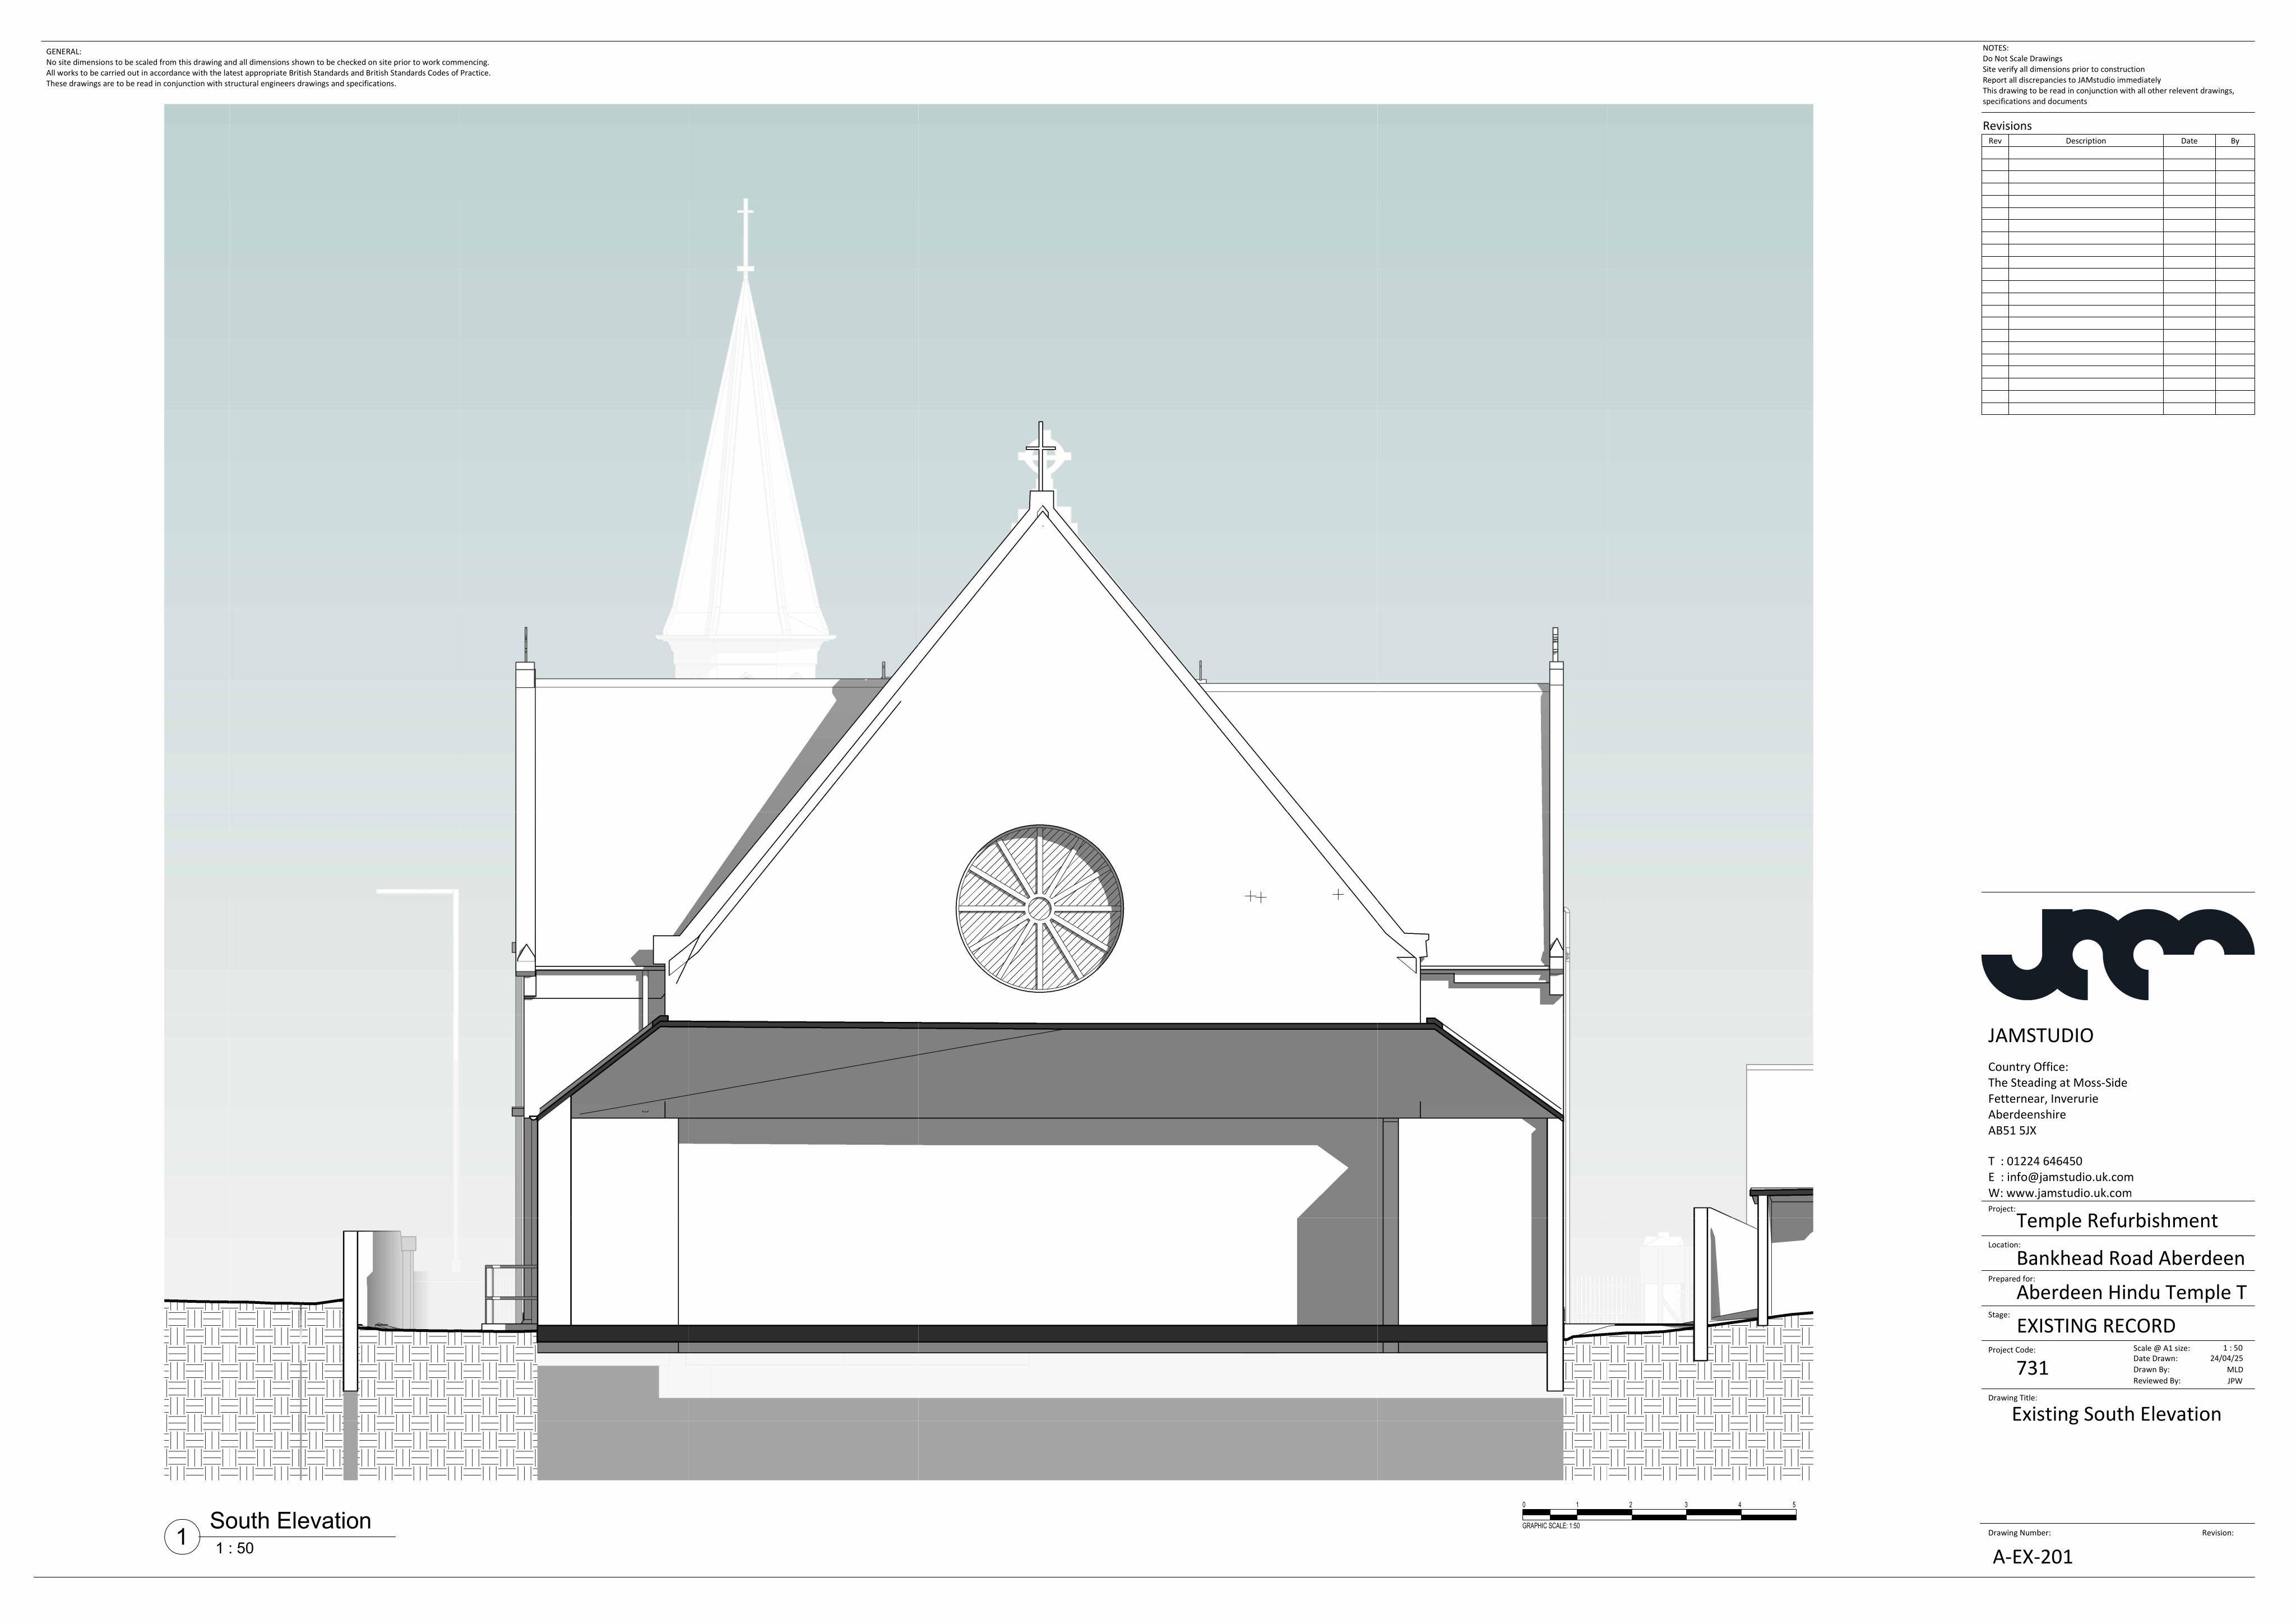2296x1624 pixels.
Task: Click the graphic scale bar
Action: [x=1658, y=1515]
